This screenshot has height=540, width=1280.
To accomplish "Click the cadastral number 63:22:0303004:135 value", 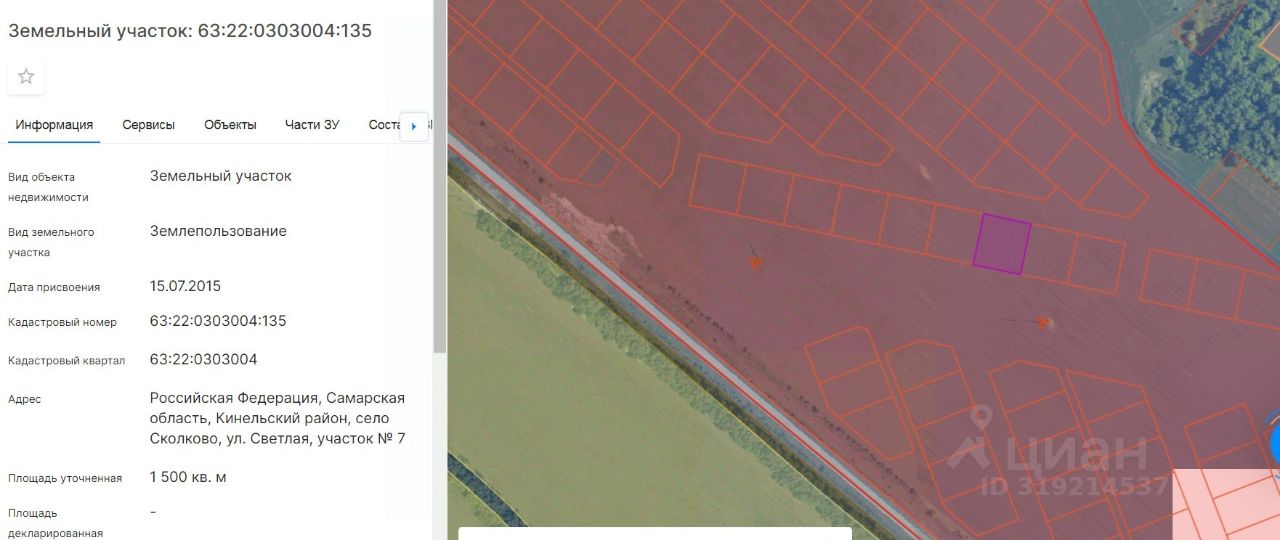I will pyautogui.click(x=218, y=321).
